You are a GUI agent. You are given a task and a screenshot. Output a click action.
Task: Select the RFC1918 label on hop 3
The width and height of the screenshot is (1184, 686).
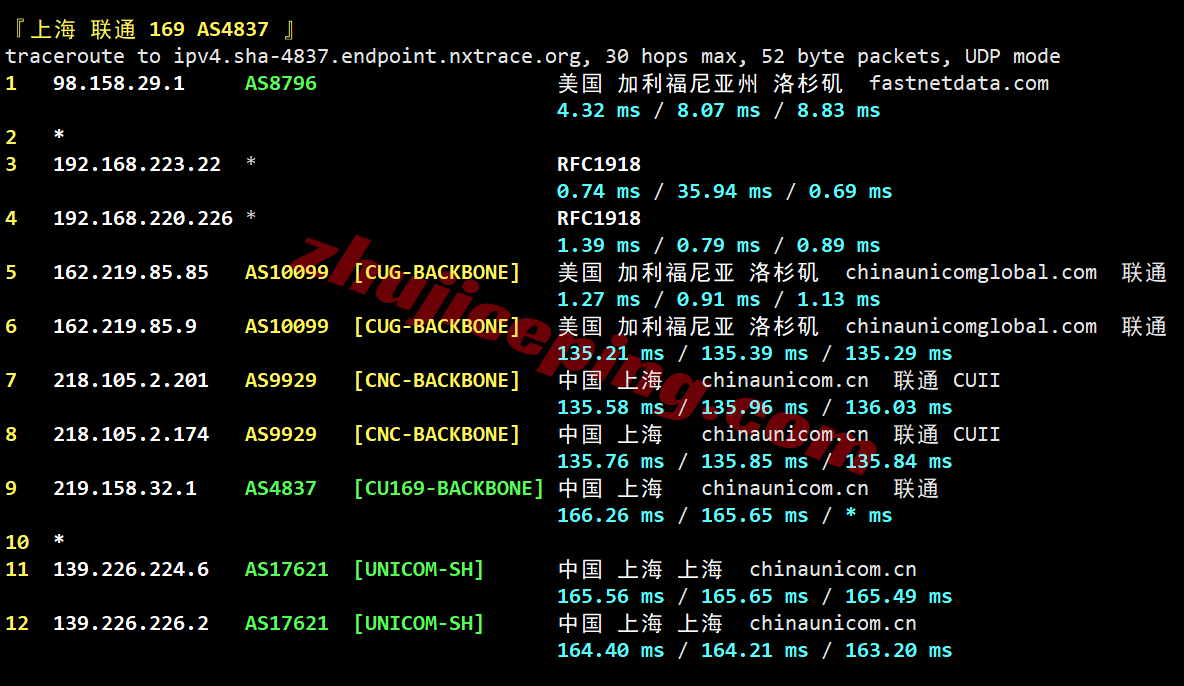coord(599,164)
